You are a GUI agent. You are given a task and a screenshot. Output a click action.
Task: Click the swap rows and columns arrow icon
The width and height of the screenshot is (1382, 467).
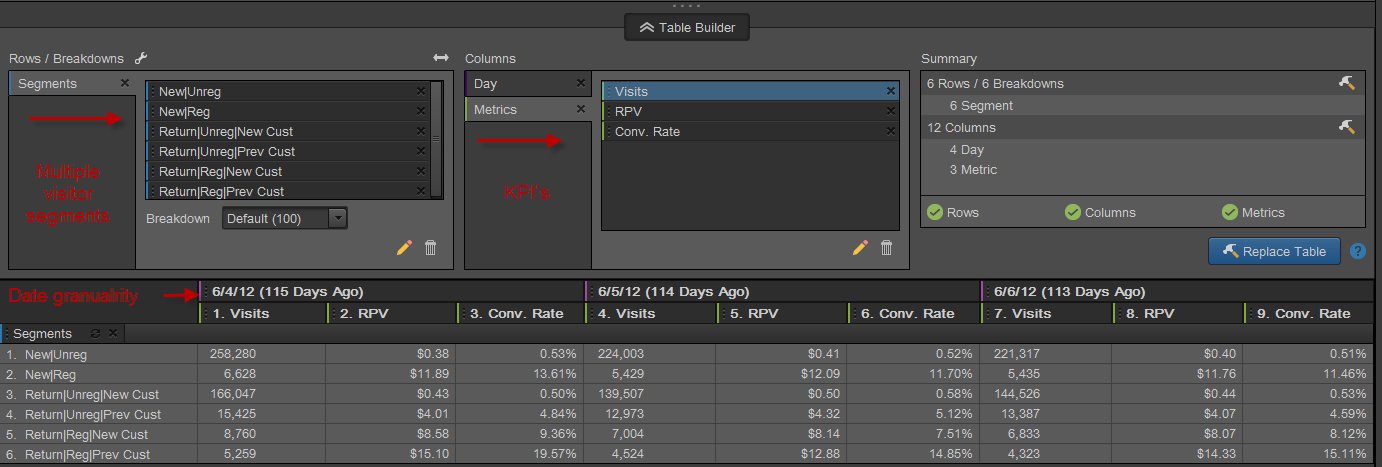tap(441, 59)
